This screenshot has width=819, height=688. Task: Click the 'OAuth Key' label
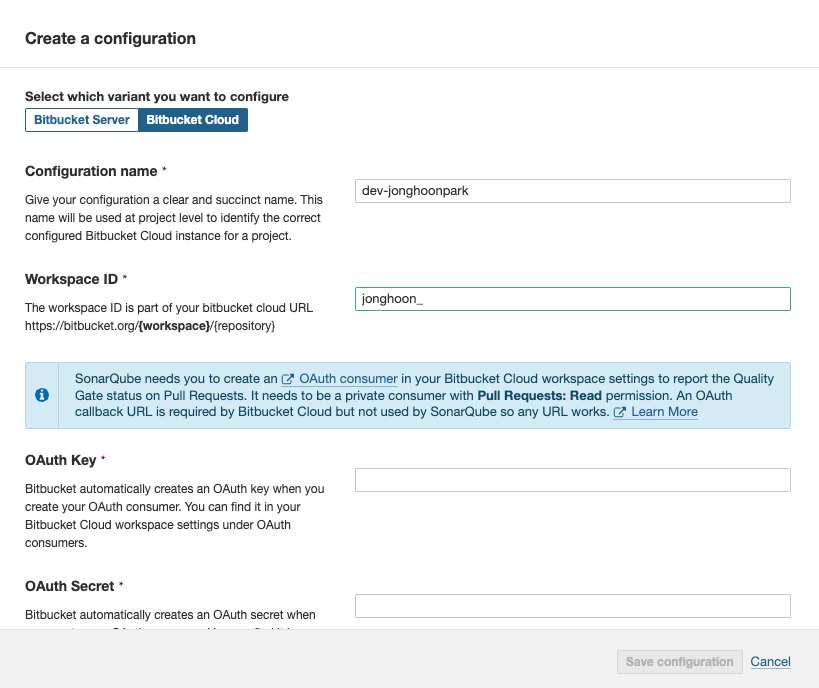point(61,460)
